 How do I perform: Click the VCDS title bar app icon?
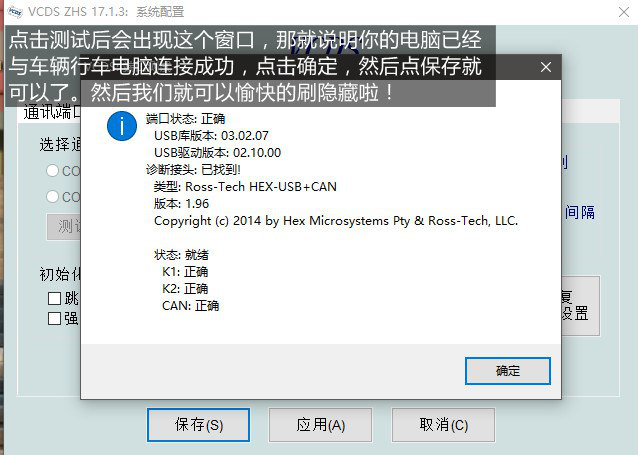tap(15, 12)
